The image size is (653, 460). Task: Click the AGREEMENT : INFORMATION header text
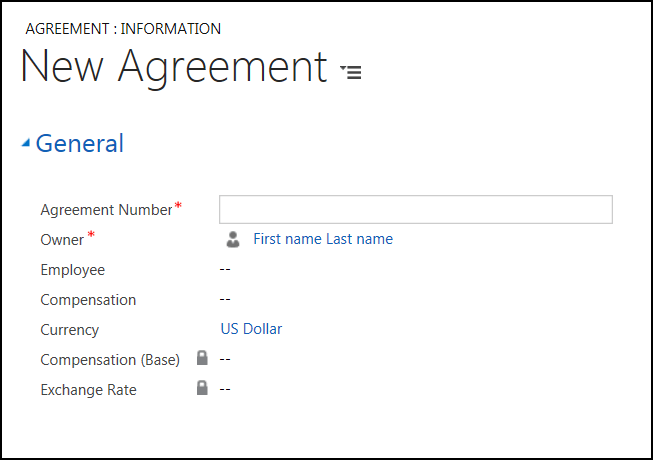(123, 29)
